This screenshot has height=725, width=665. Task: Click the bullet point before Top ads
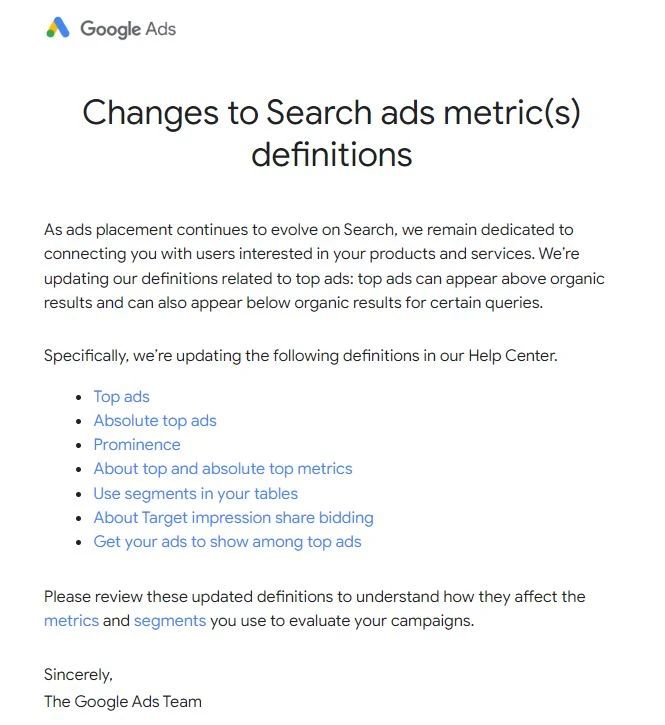point(80,398)
